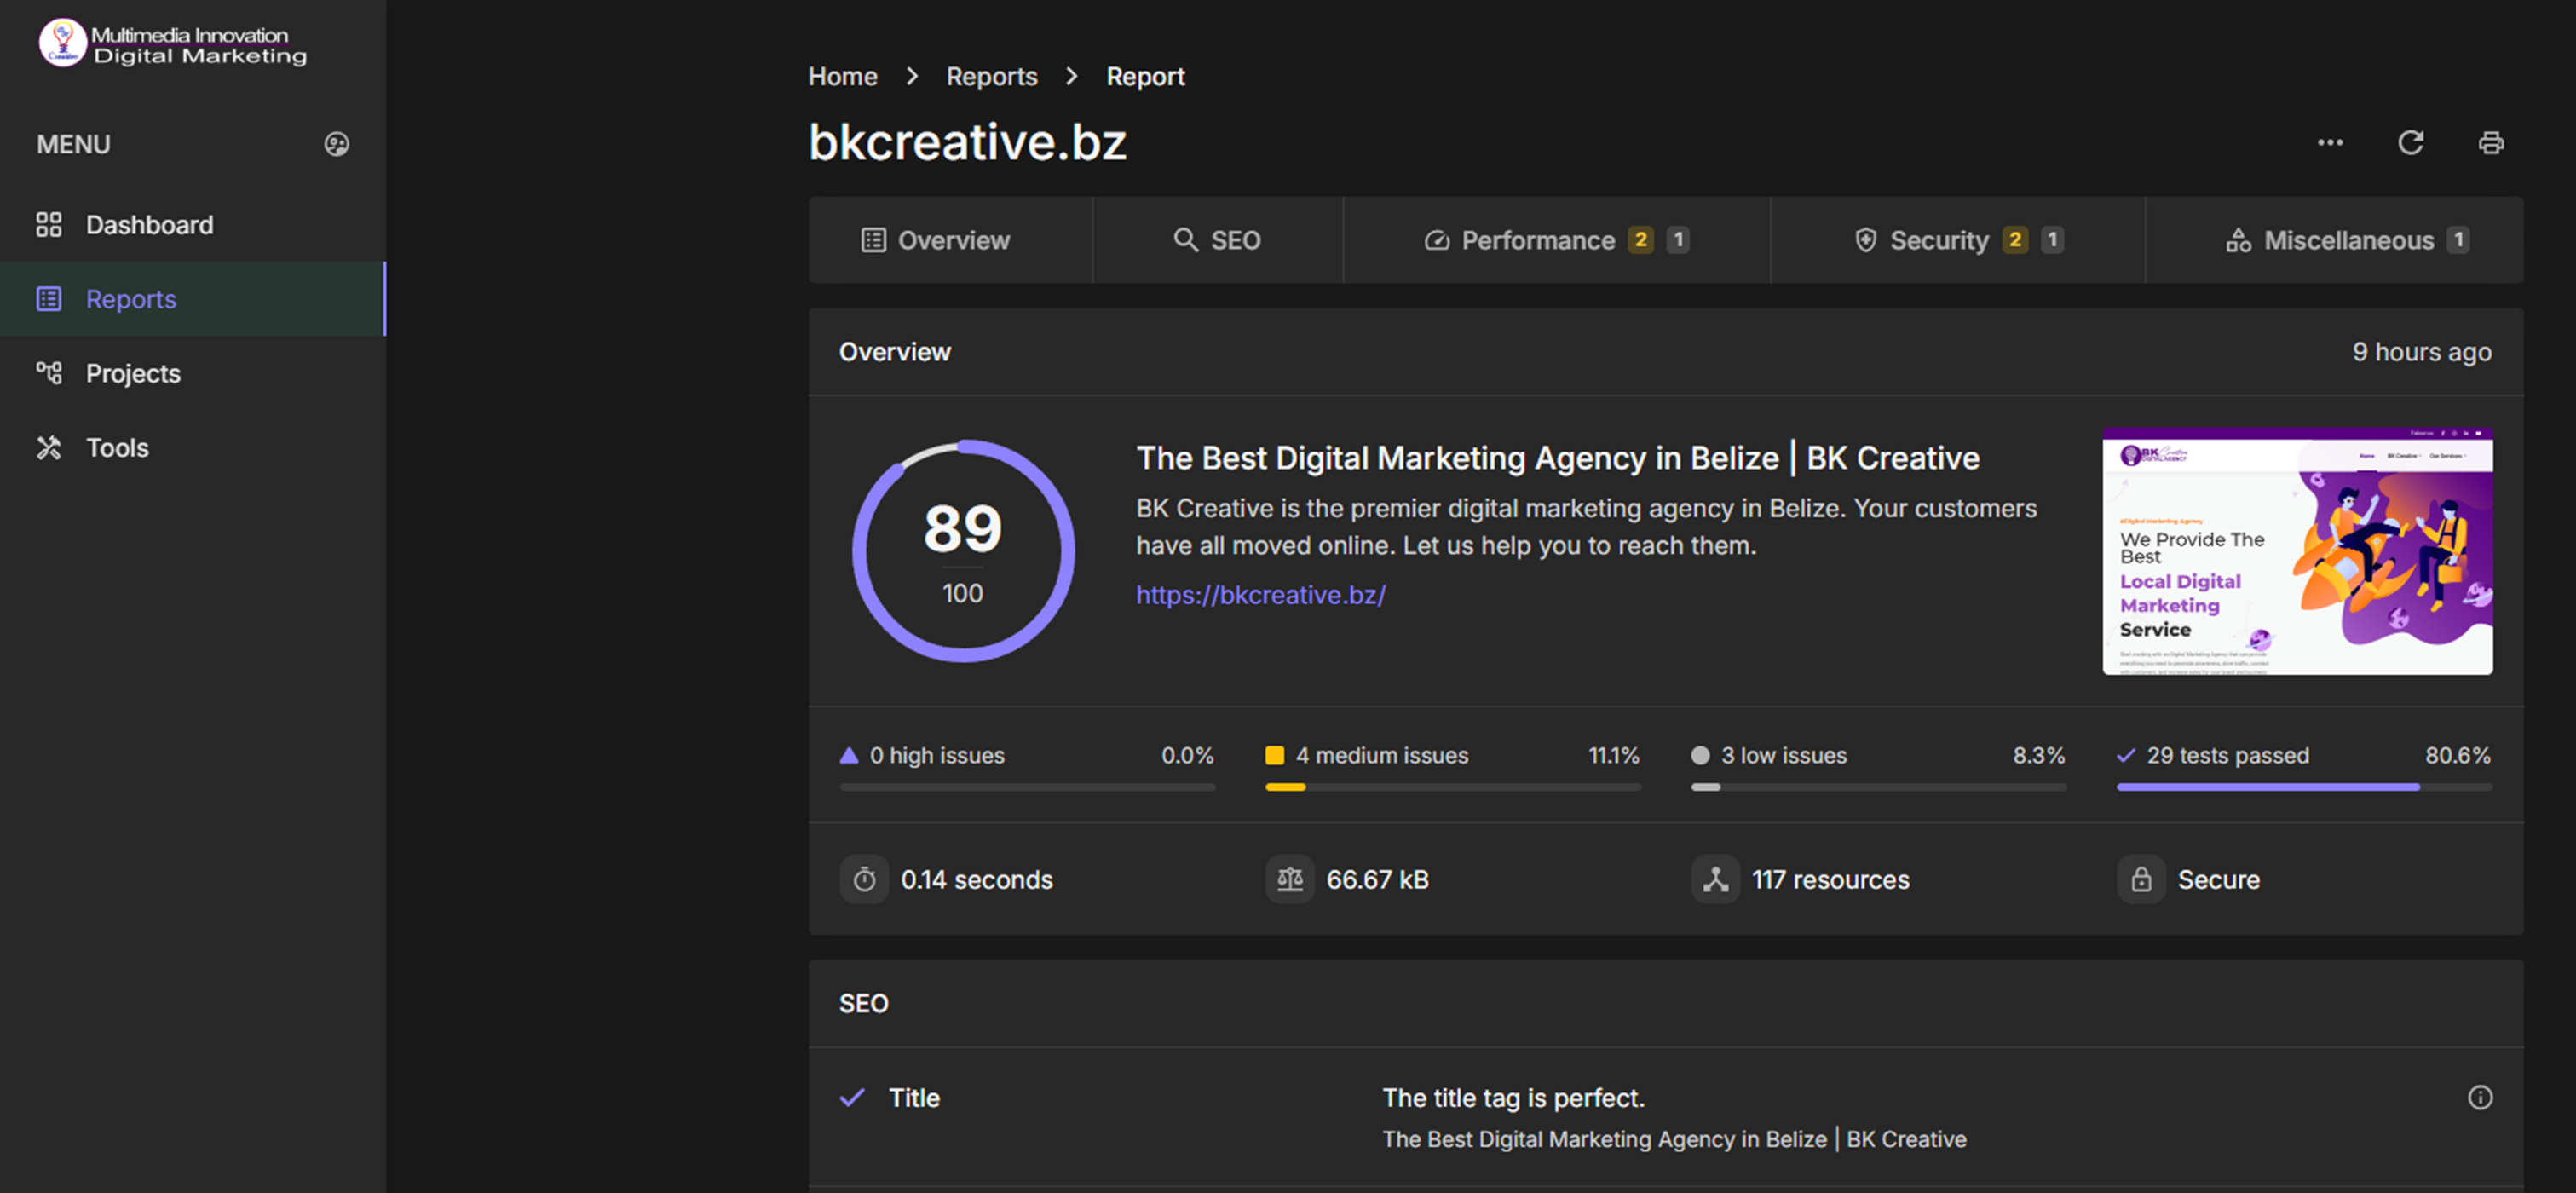This screenshot has width=2576, height=1193.
Task: Go to Reports in the breadcrumb
Action: [991, 76]
